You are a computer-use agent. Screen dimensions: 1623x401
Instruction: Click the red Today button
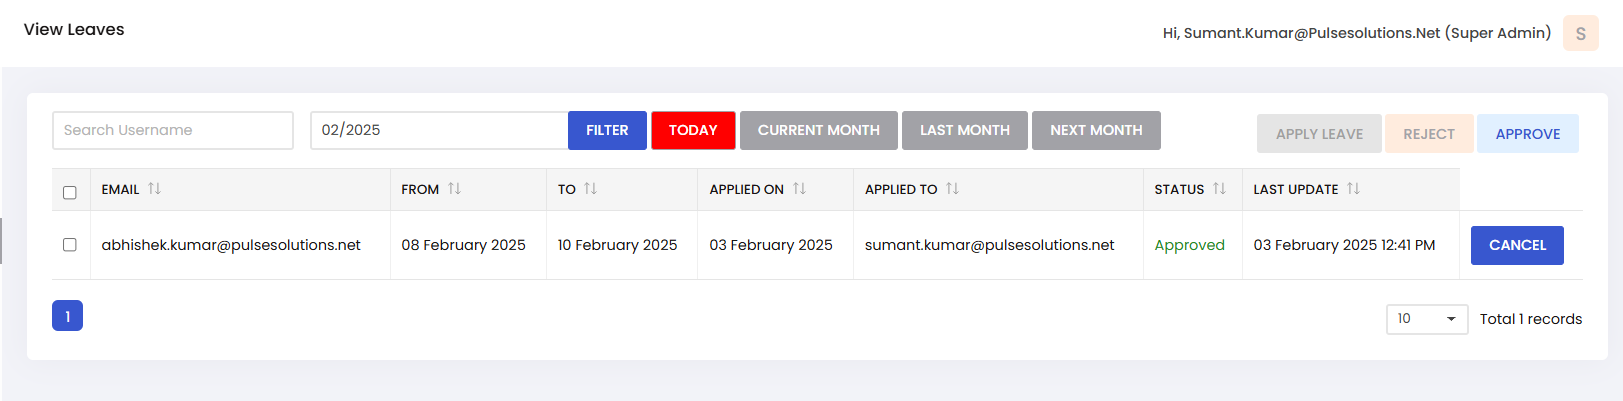click(x=693, y=130)
